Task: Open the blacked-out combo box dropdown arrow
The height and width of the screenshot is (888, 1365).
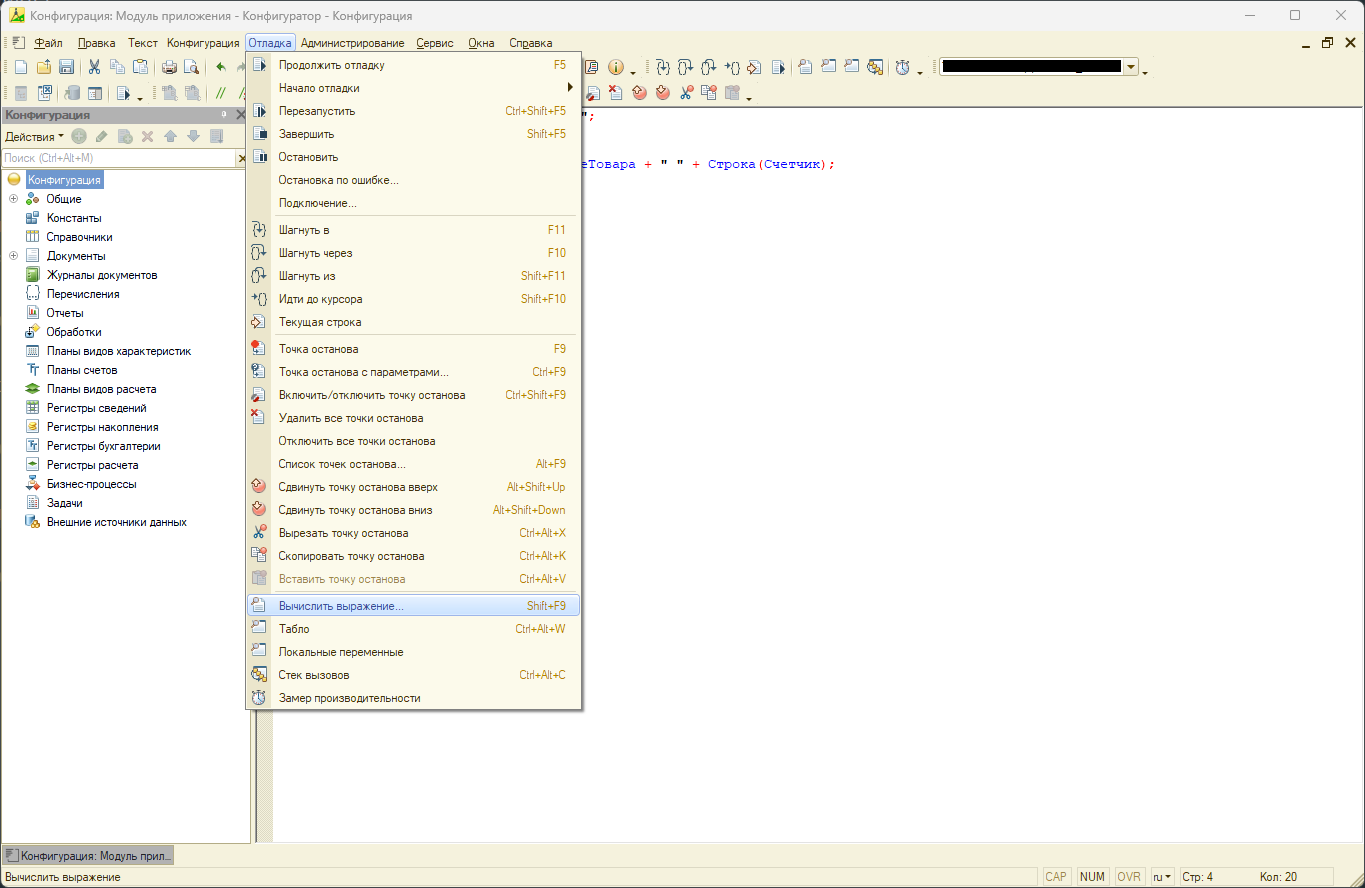Action: pyautogui.click(x=1130, y=67)
